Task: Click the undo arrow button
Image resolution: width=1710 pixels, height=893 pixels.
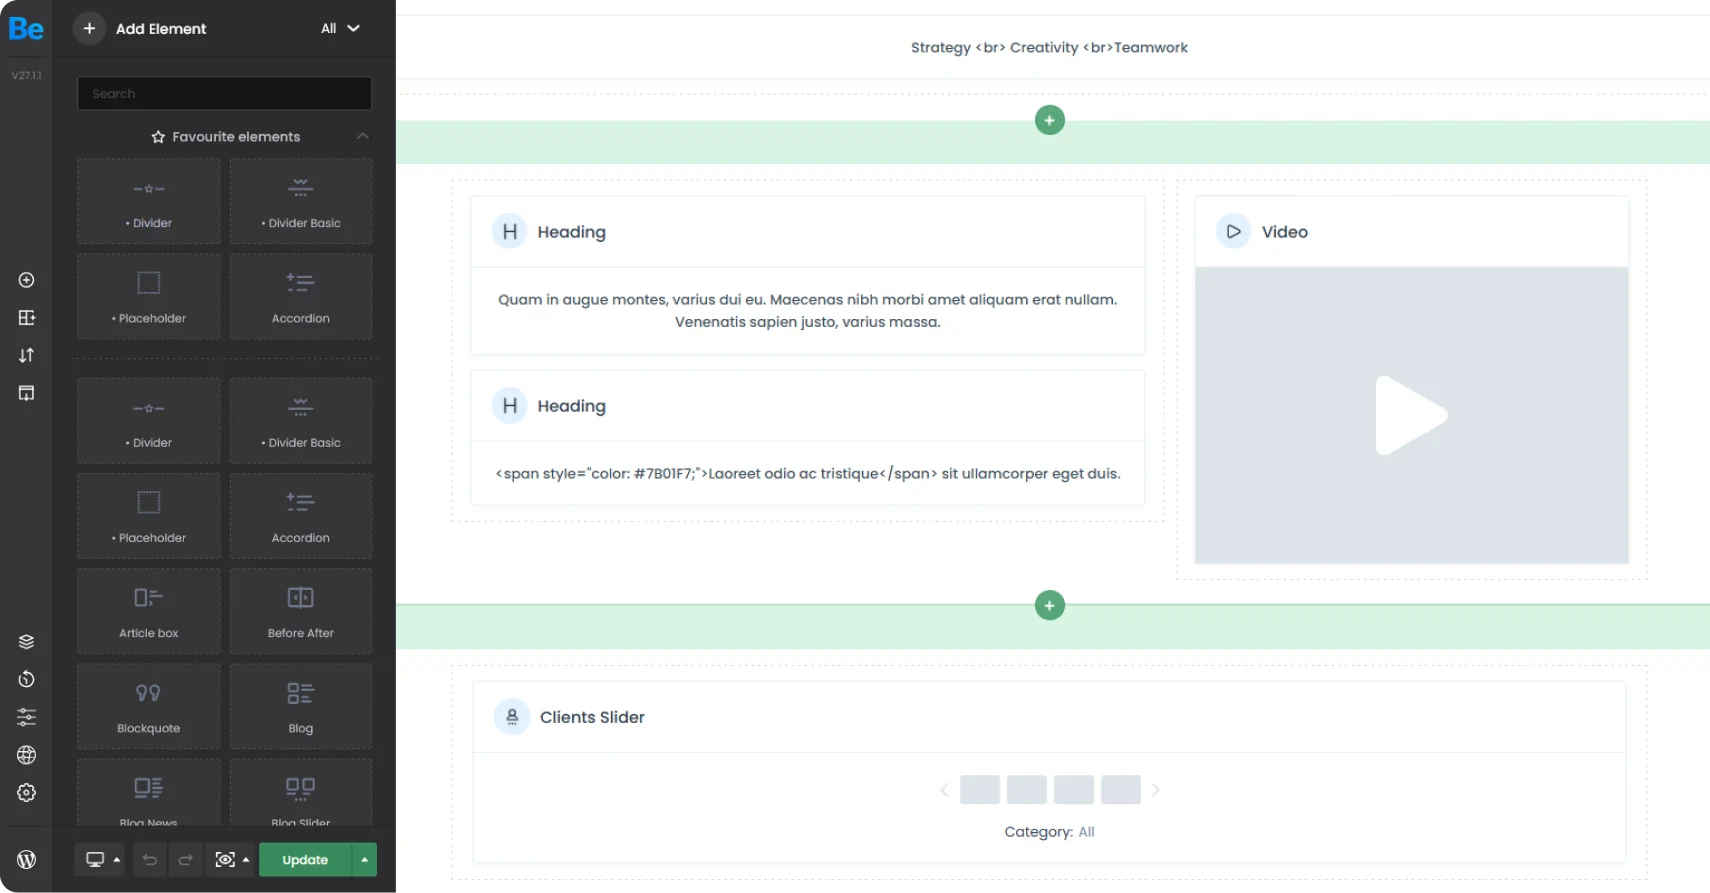Action: [150, 860]
